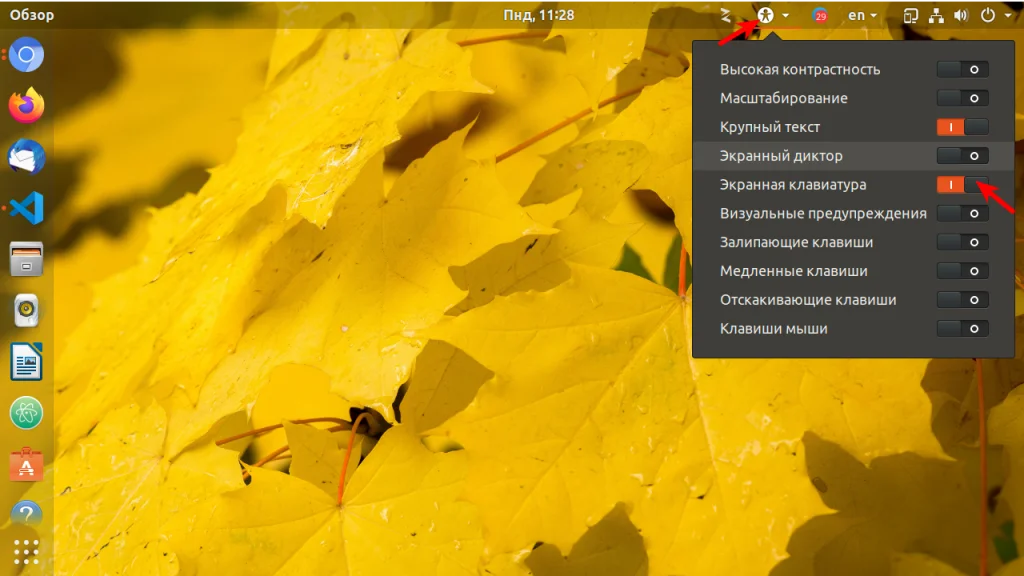Toggle Визуальные предупреждения switch
Screen dimensions: 1024x576
[x=962, y=214]
